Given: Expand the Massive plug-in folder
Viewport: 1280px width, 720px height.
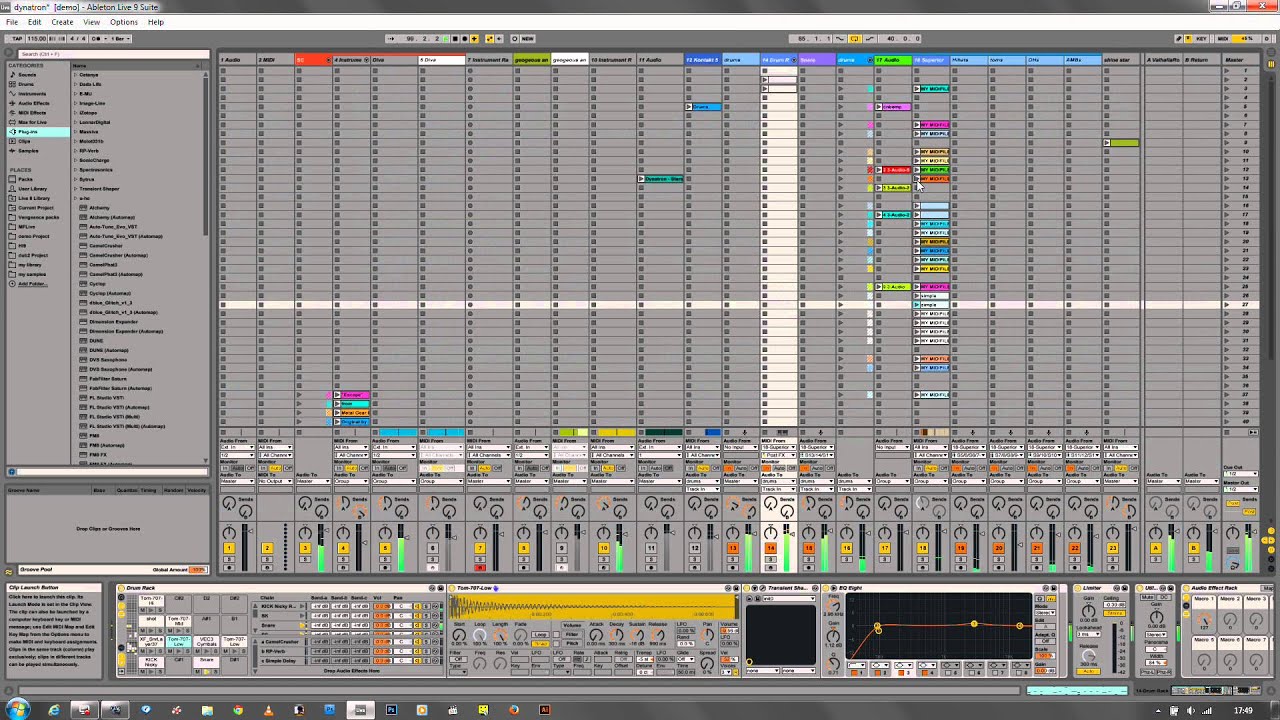Looking at the screenshot, I should click(x=76, y=132).
